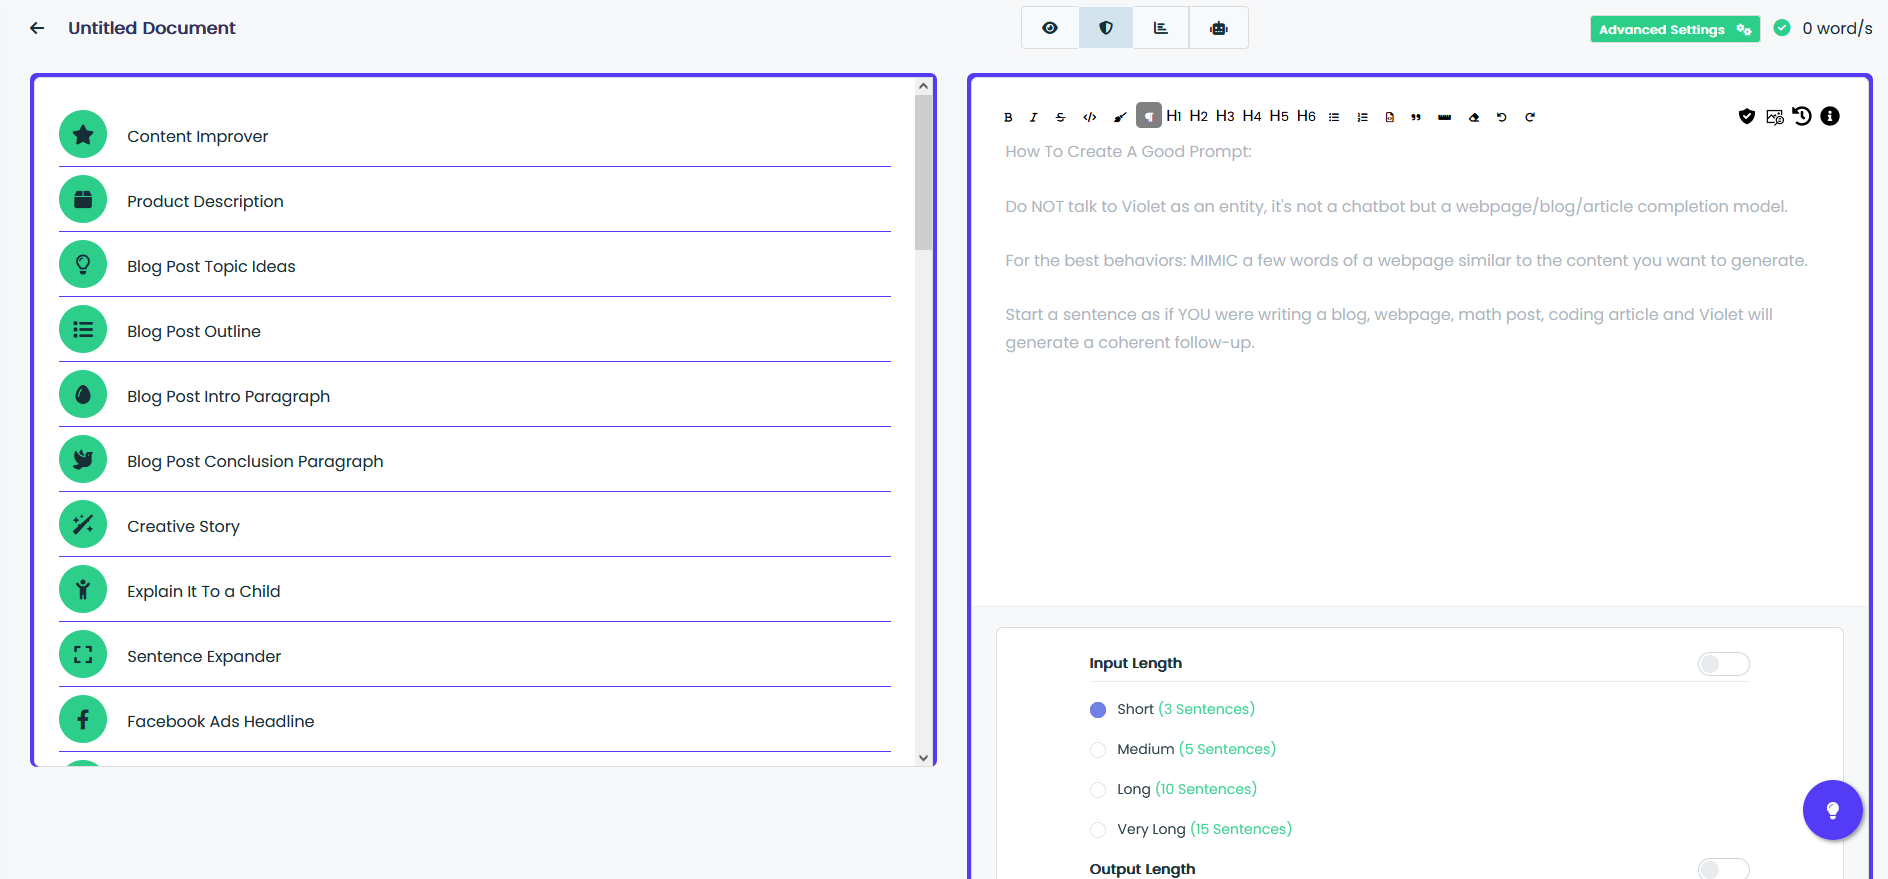Select the Content Improver template
The image size is (1888, 879).
[x=475, y=136]
